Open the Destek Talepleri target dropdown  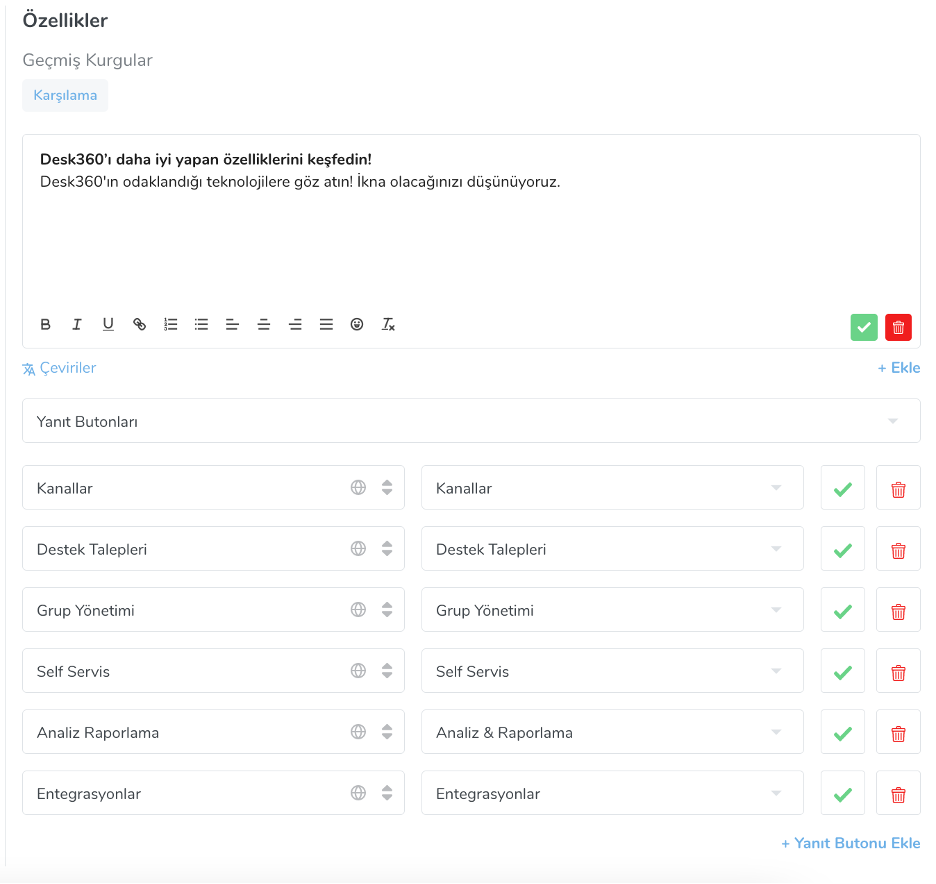(x=612, y=549)
